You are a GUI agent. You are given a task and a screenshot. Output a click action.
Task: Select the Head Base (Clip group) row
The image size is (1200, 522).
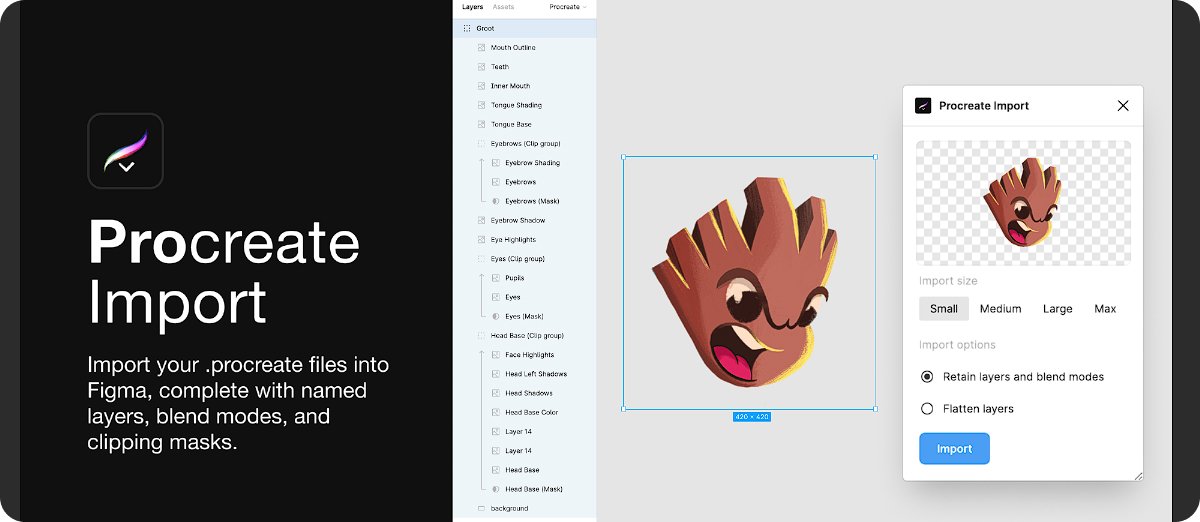pyautogui.click(x=524, y=336)
